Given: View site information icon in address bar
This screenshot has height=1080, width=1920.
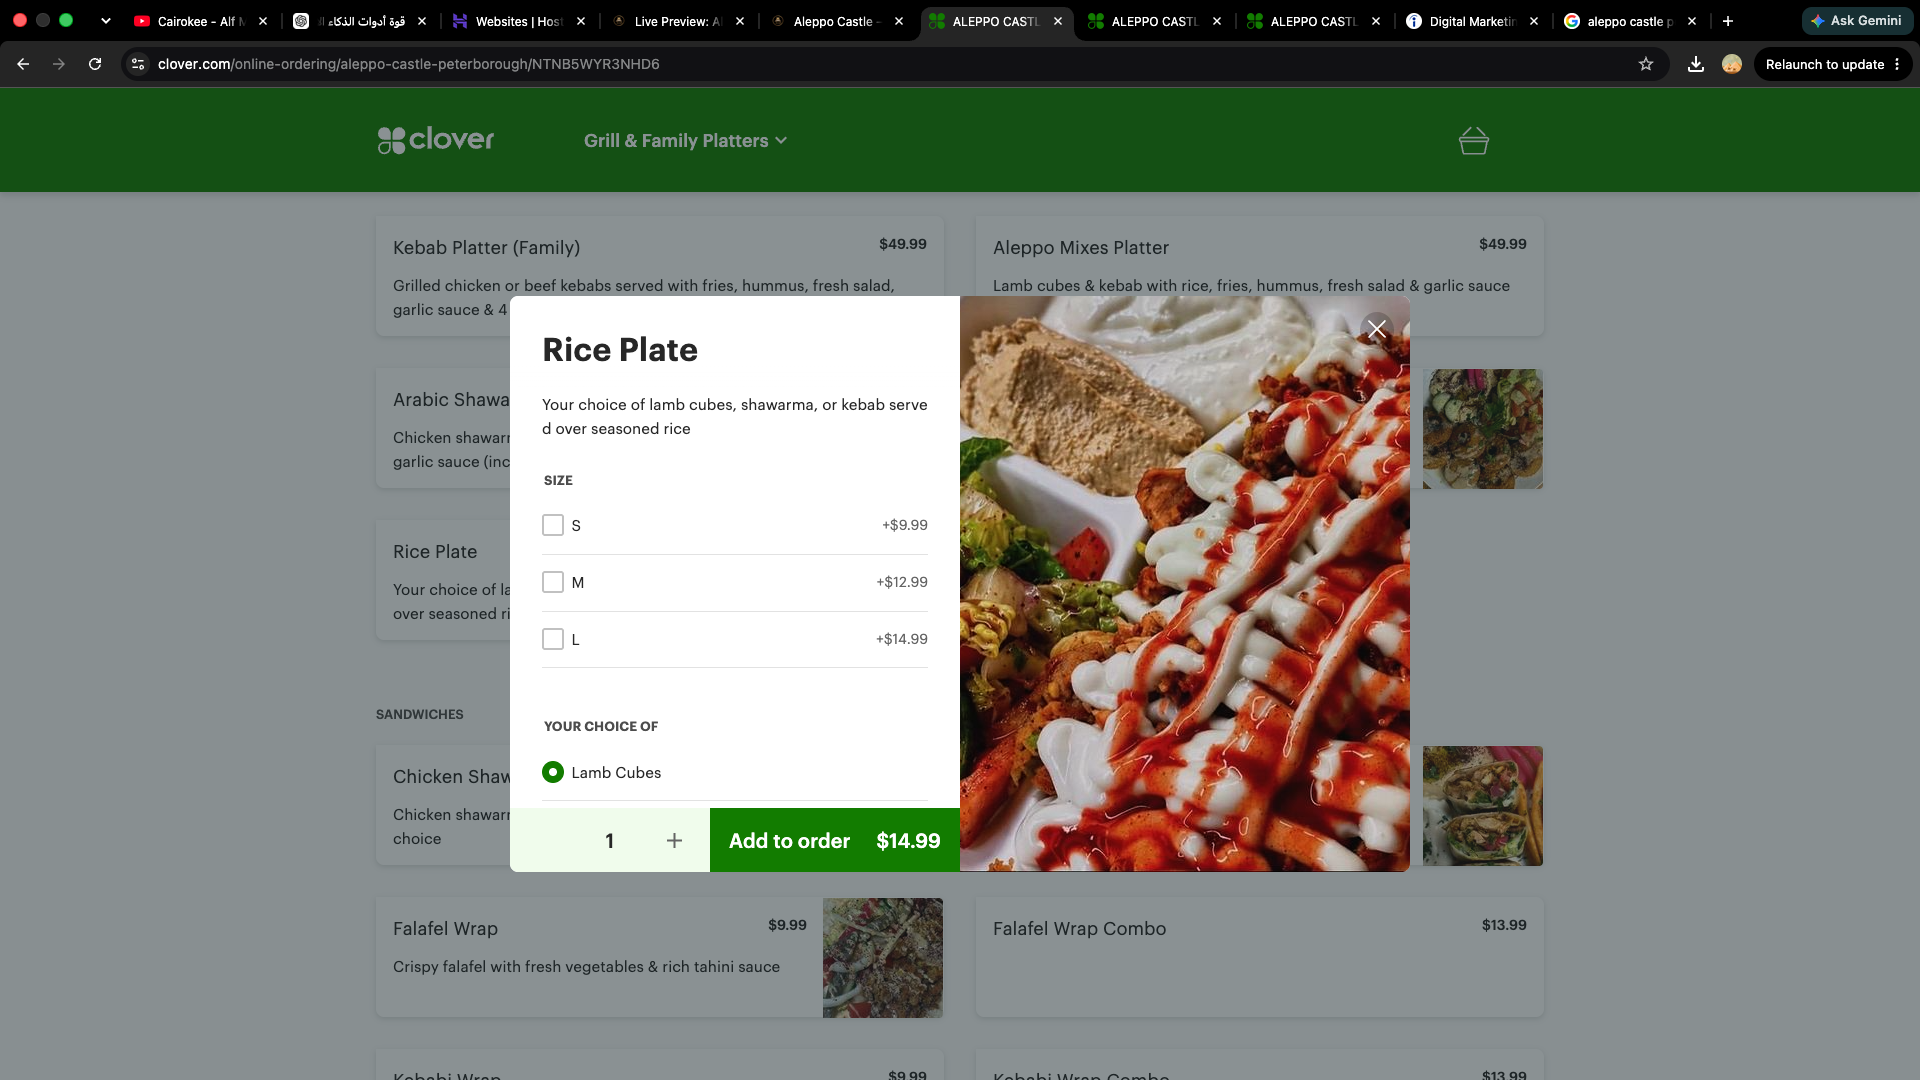Looking at the screenshot, I should coord(138,64).
